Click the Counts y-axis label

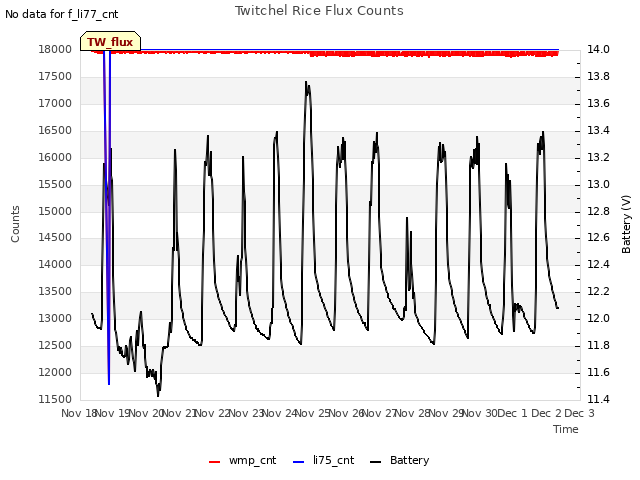pyautogui.click(x=15, y=224)
